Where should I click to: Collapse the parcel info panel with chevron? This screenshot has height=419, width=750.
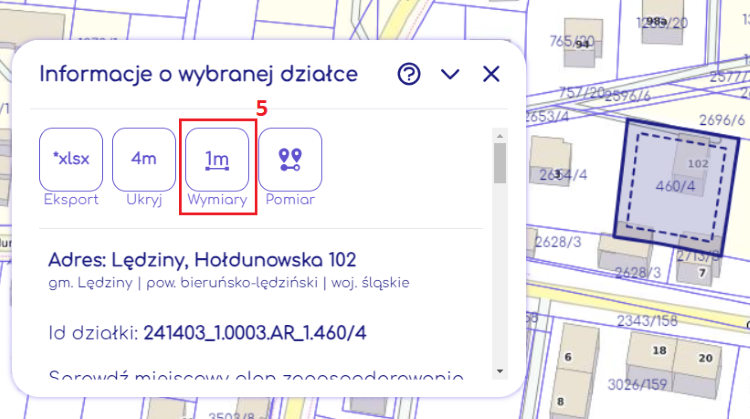coord(450,74)
